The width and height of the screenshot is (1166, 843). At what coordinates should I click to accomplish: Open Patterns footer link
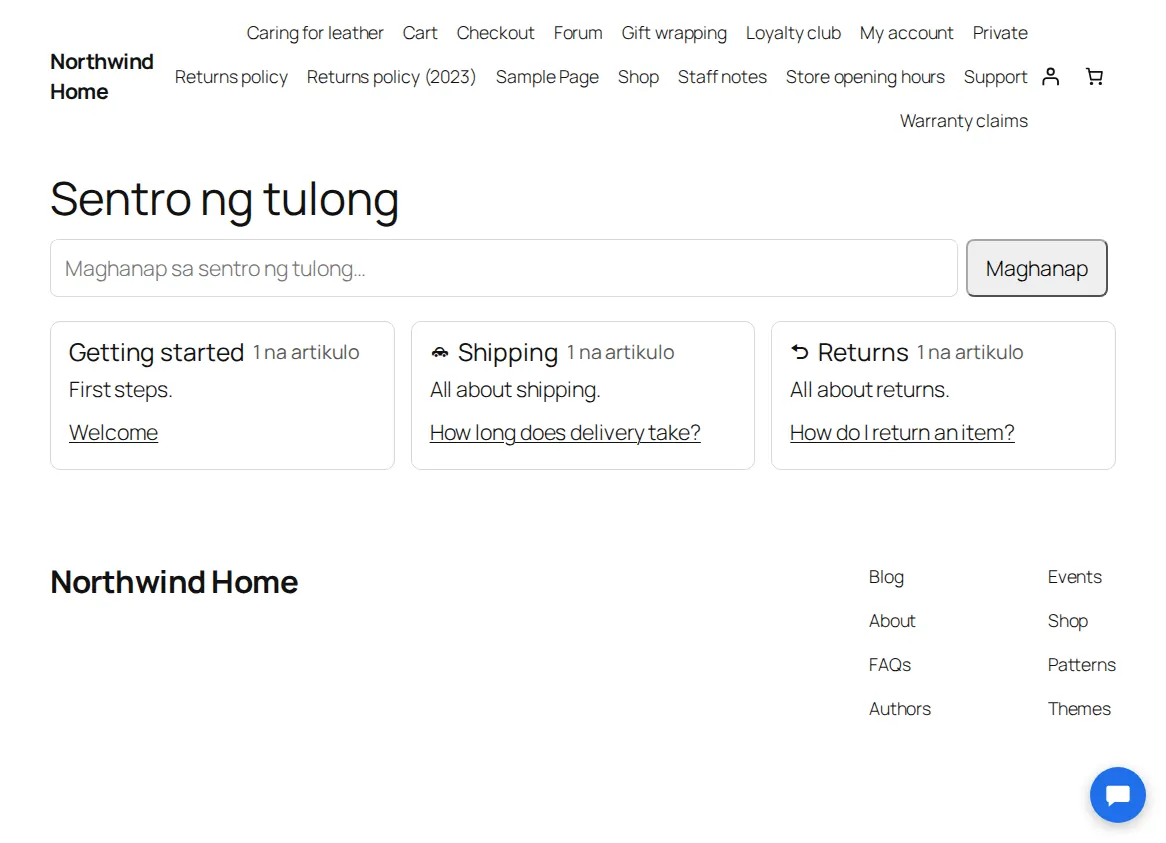pyautogui.click(x=1081, y=665)
